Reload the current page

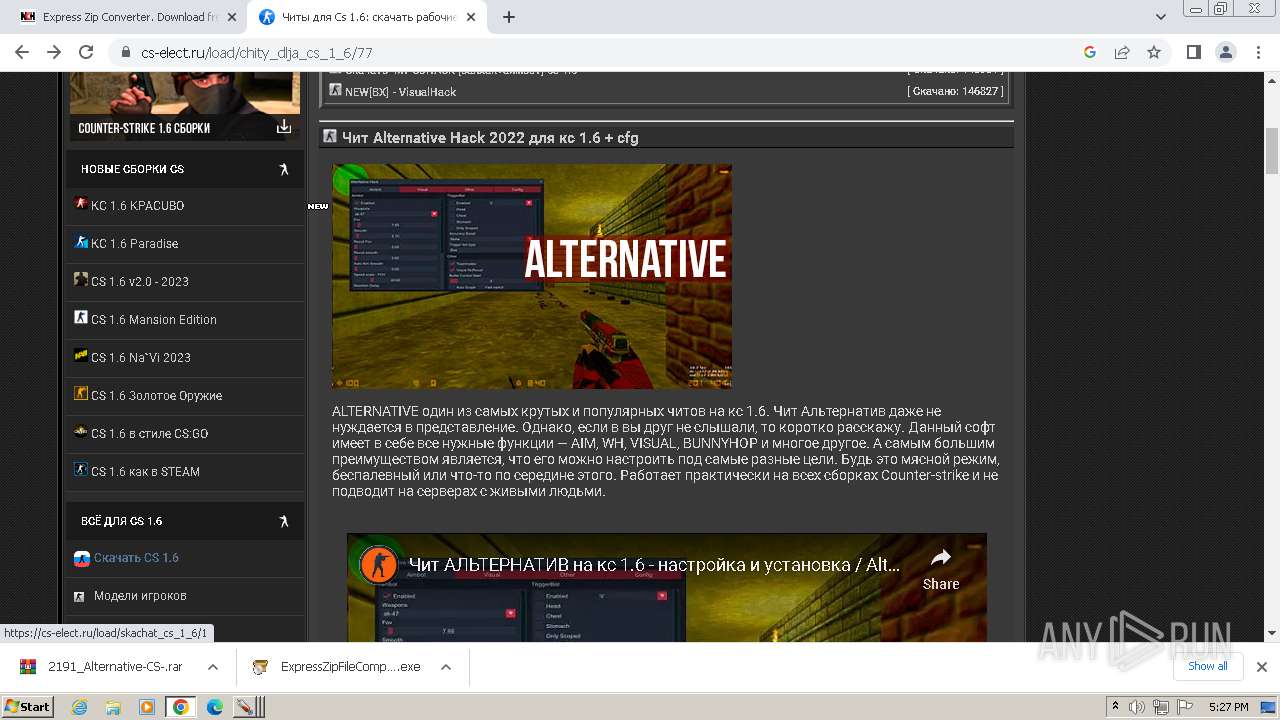(86, 52)
